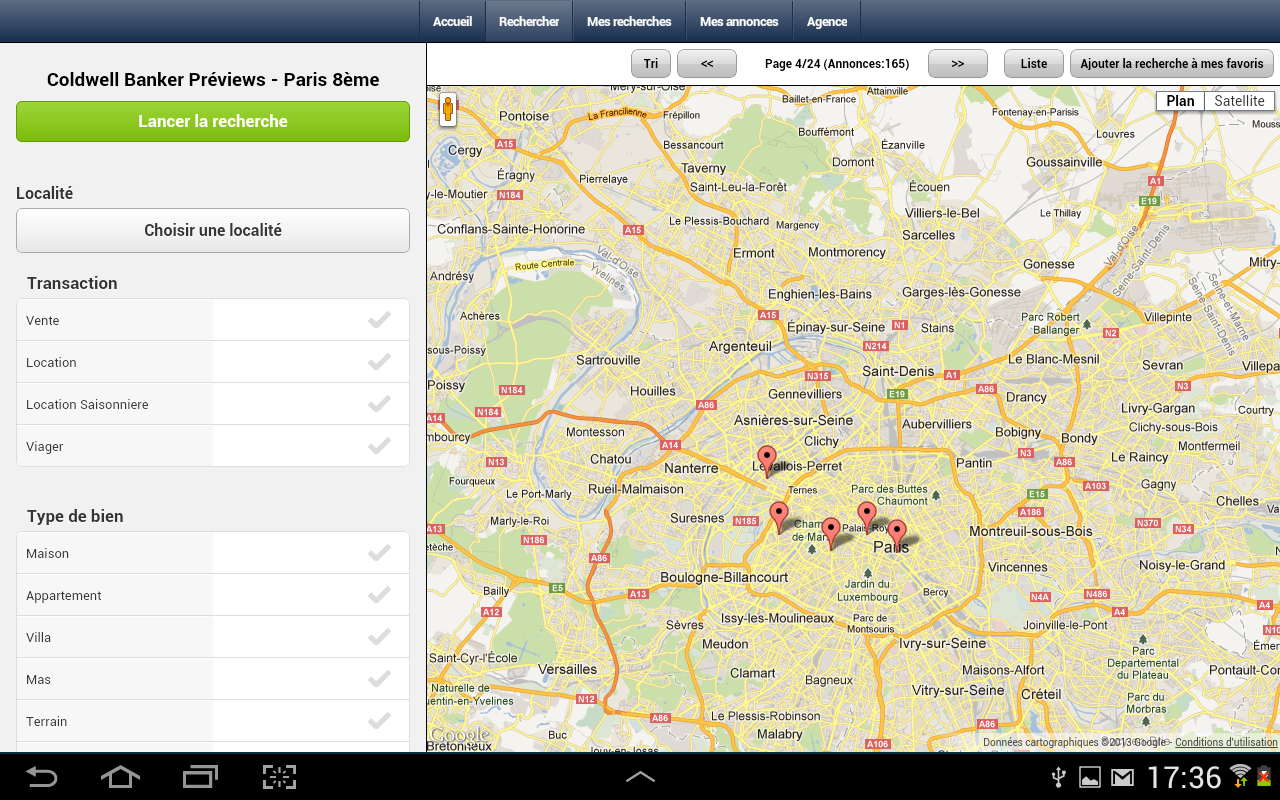
Task: Tap the Android back arrow icon
Action: click(x=41, y=776)
